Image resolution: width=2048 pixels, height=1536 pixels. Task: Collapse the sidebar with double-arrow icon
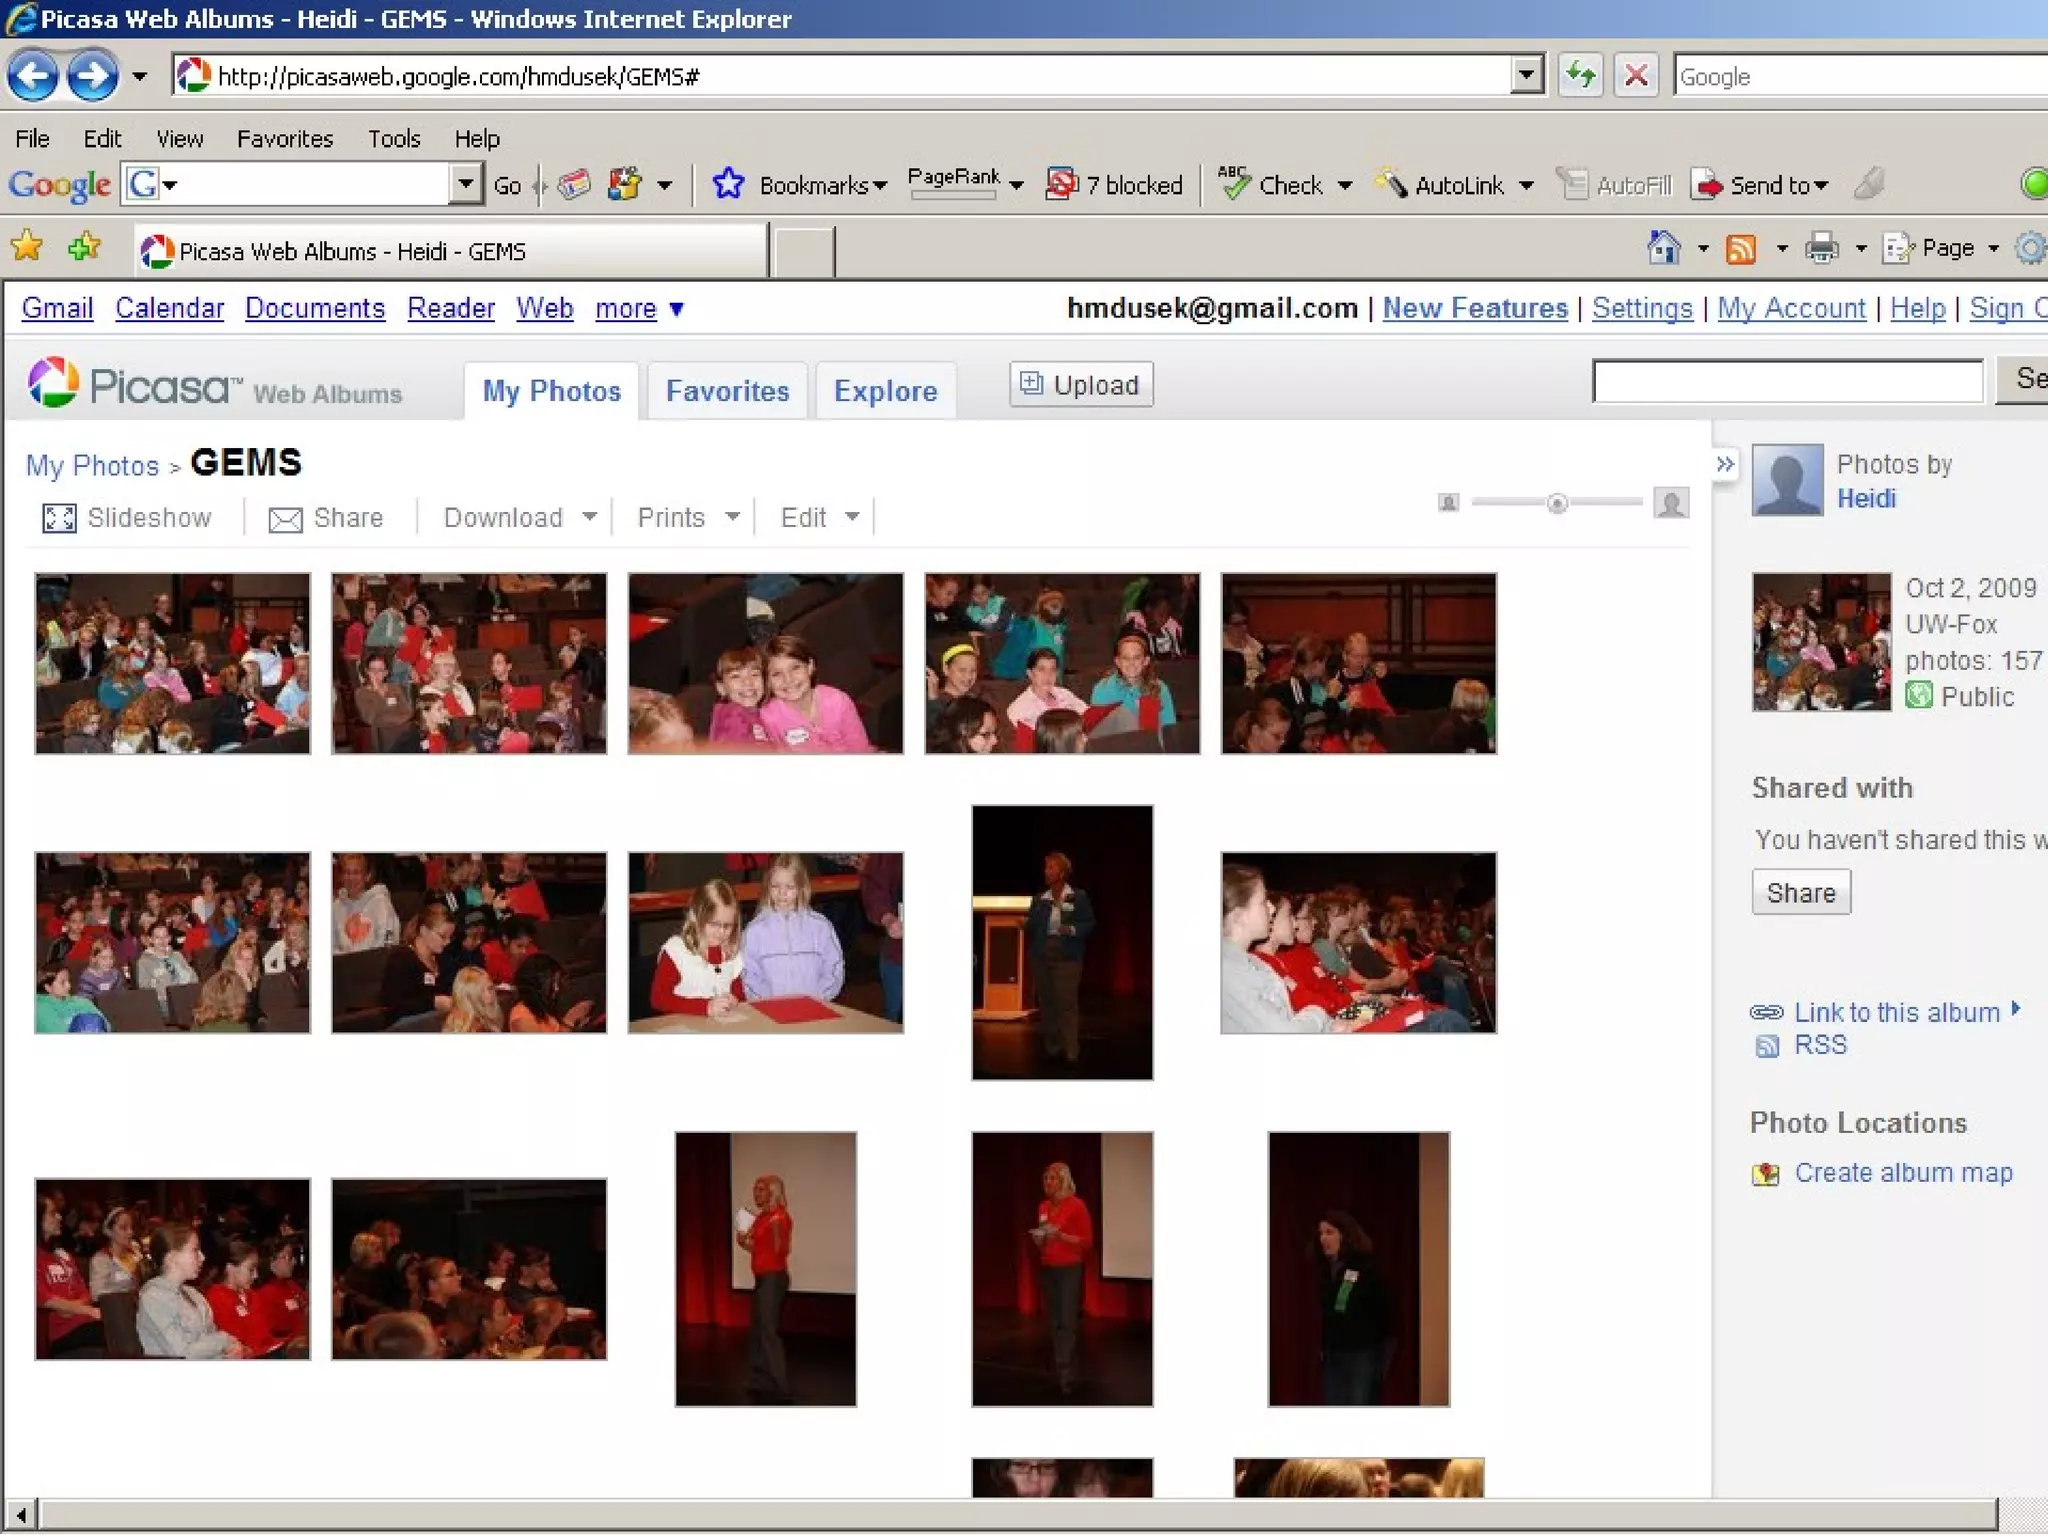(1725, 465)
